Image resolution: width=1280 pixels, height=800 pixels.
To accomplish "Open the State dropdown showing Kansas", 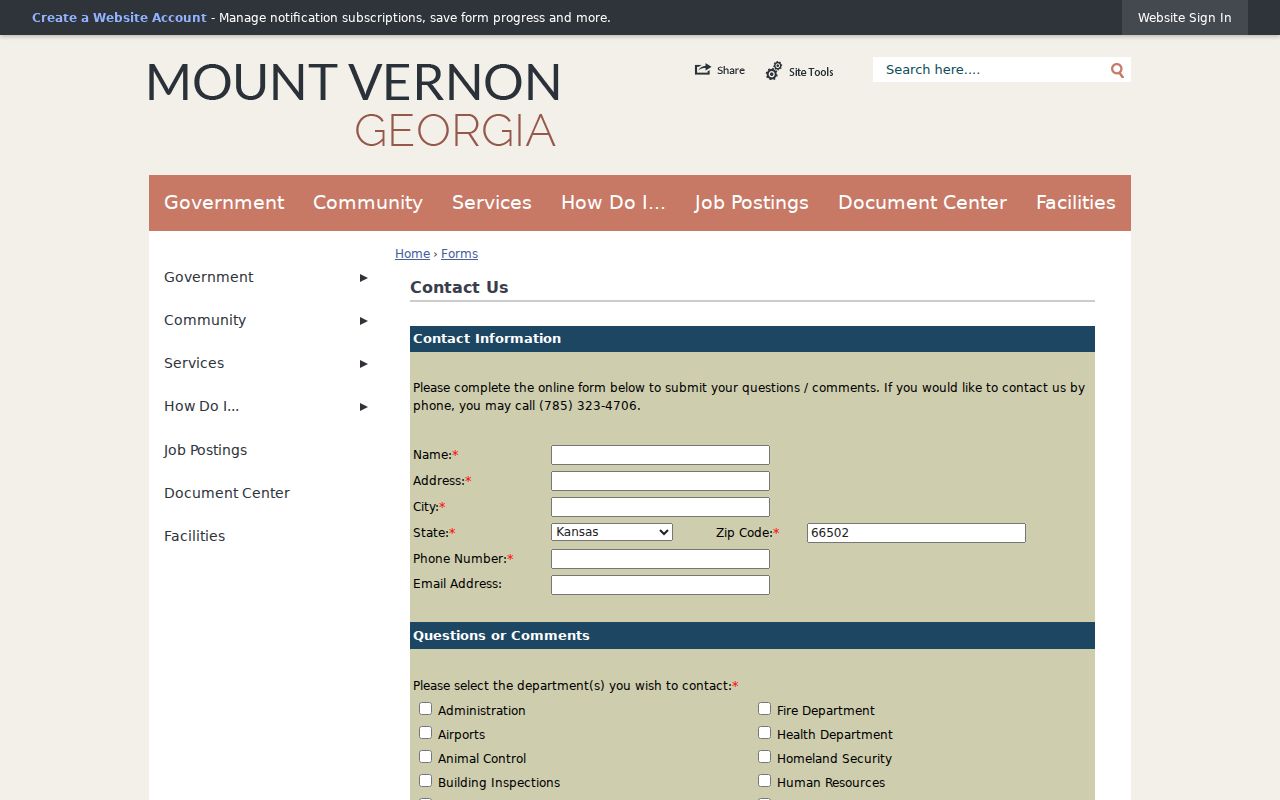I will pos(612,532).
